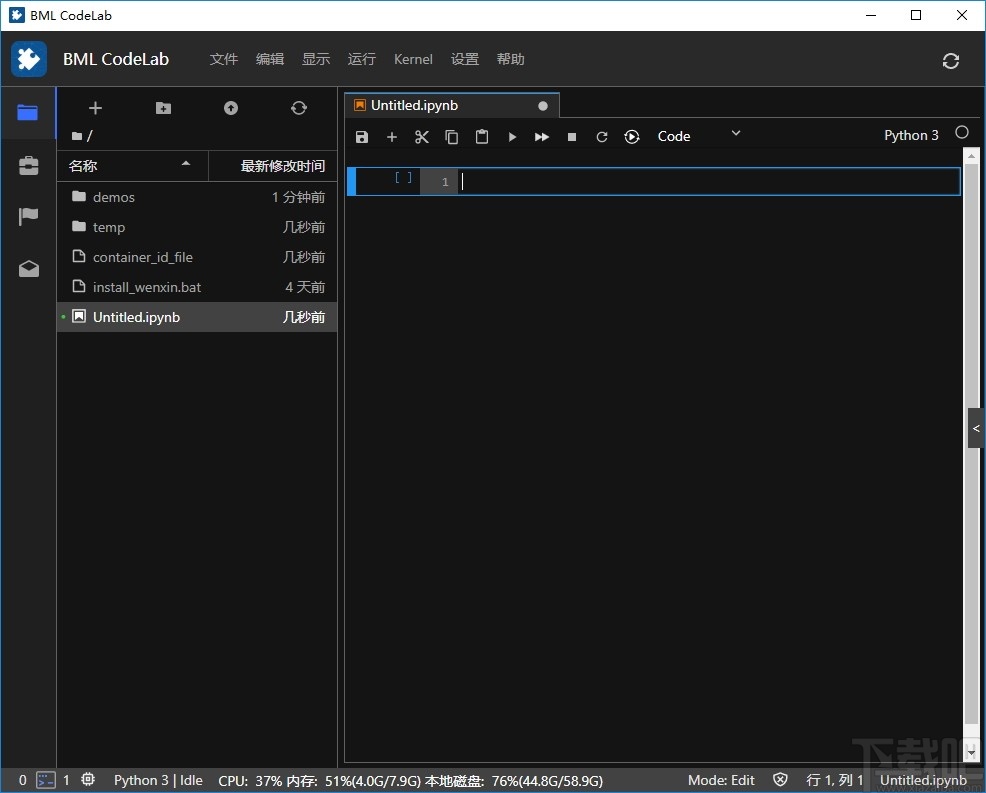Toggle the file browser sidebar panel

27,113
